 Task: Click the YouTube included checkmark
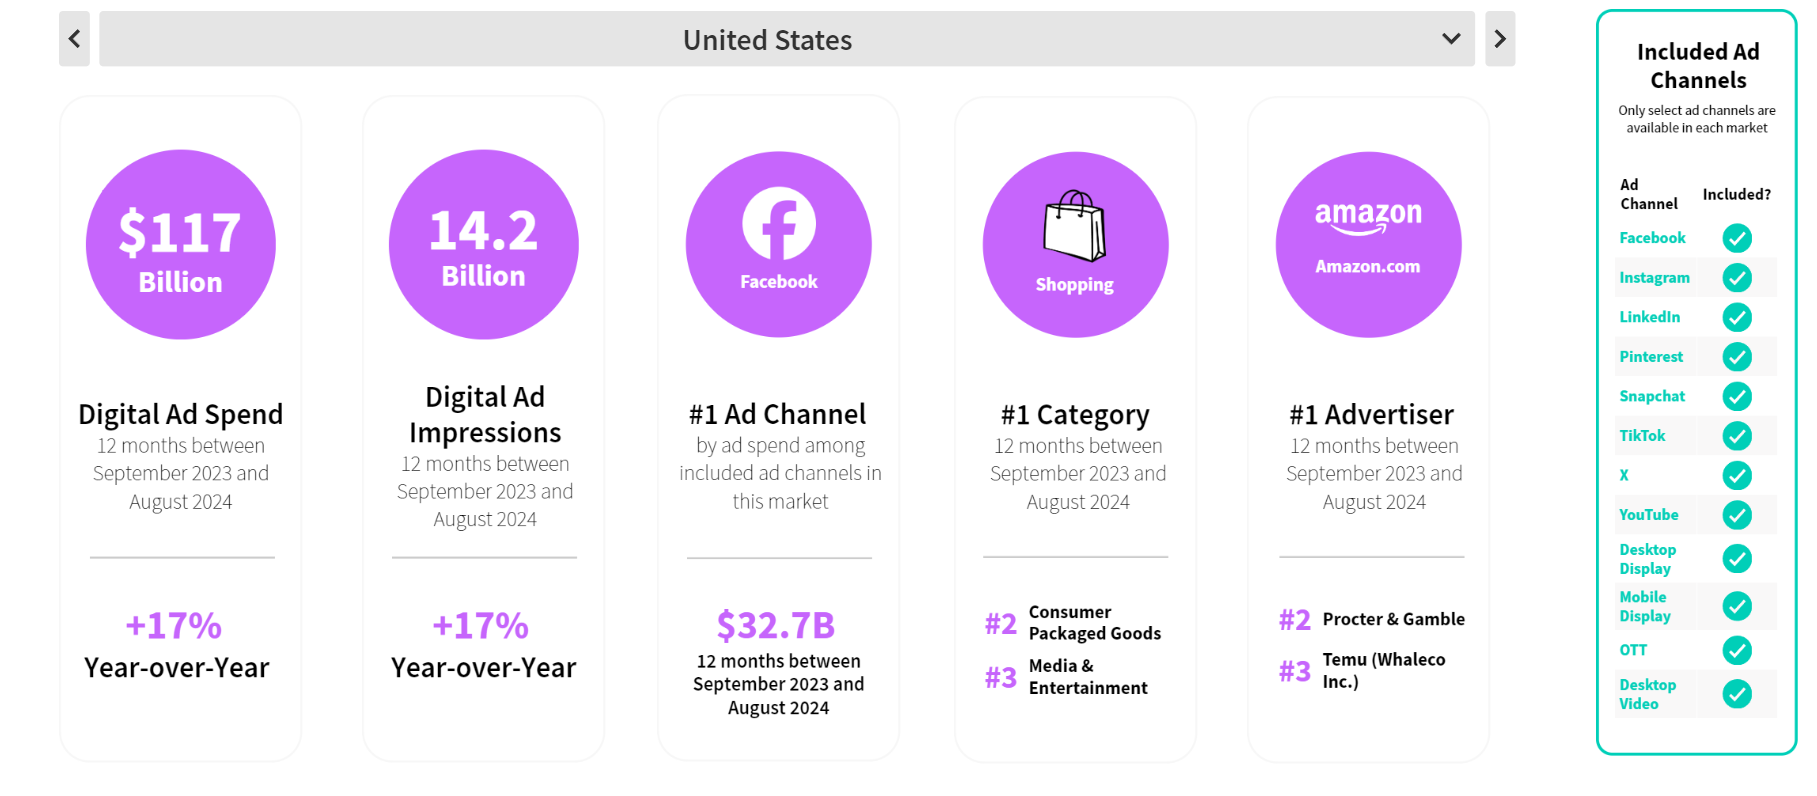coord(1737,515)
